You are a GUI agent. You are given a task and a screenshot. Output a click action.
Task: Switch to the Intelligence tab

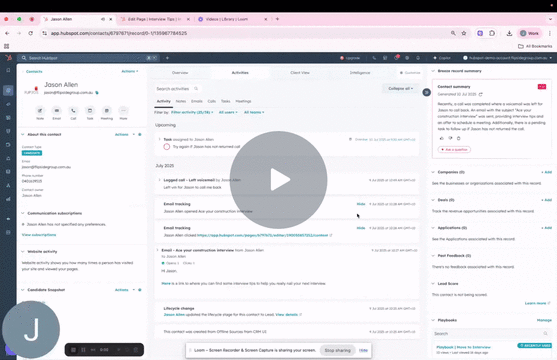point(360,72)
